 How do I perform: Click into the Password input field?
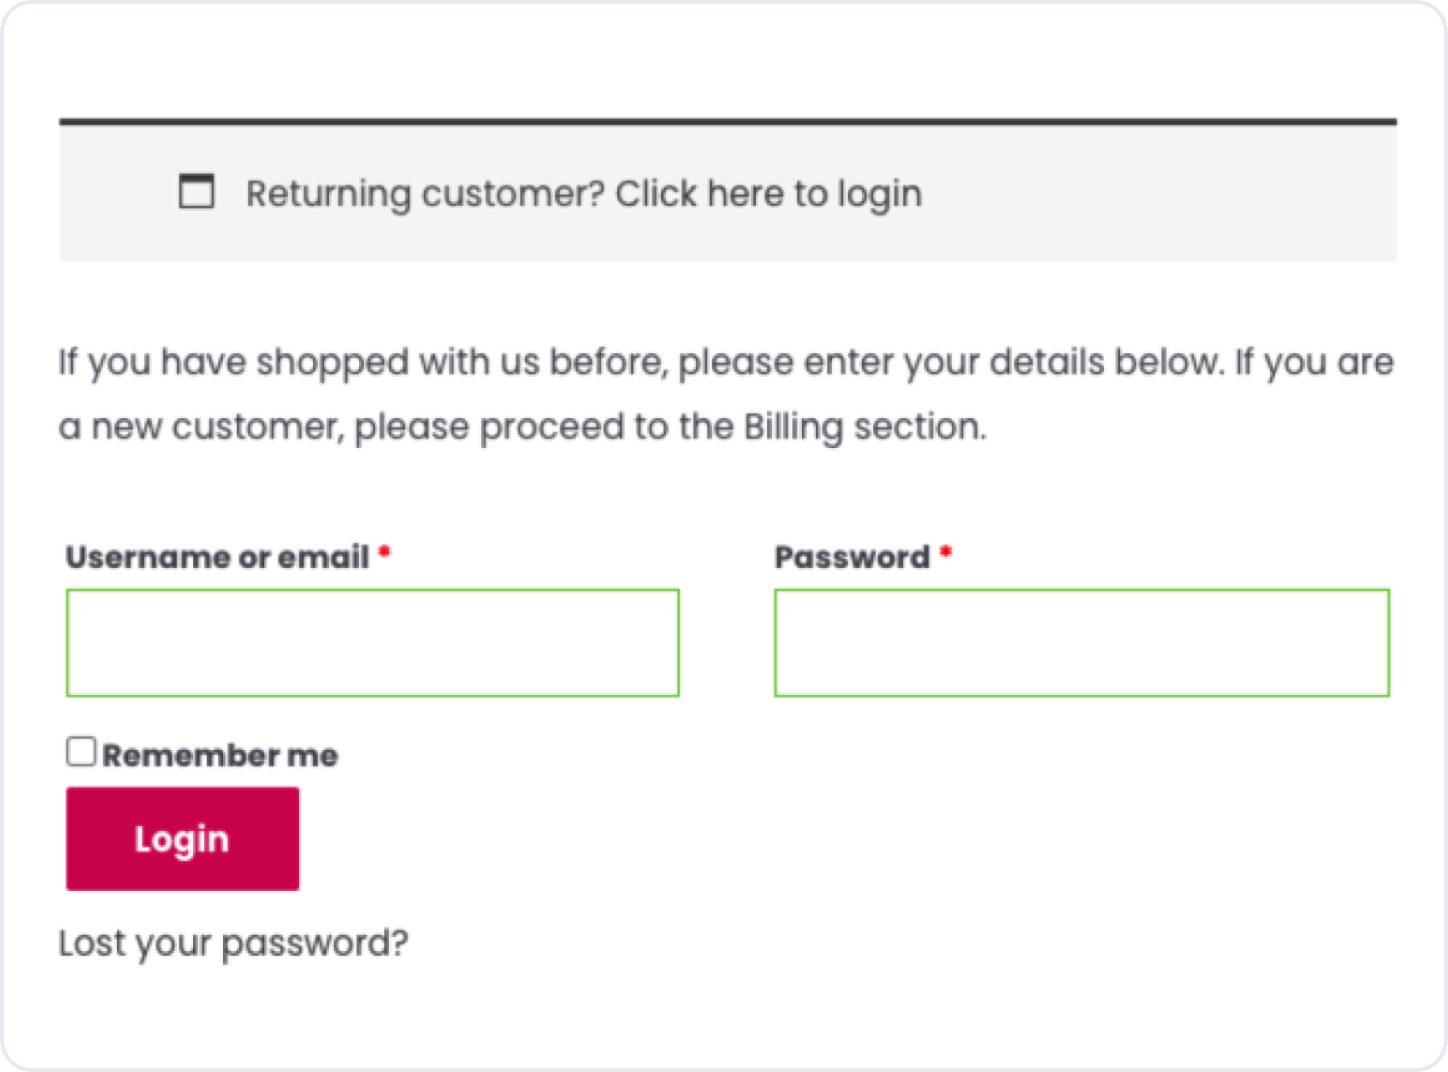tap(1081, 643)
